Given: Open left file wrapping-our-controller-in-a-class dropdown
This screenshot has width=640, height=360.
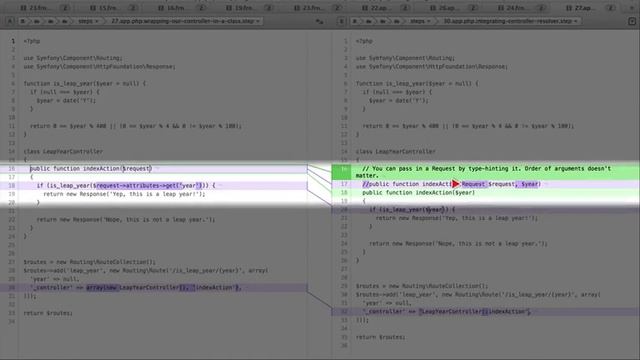Looking at the screenshot, I should pos(185,21).
